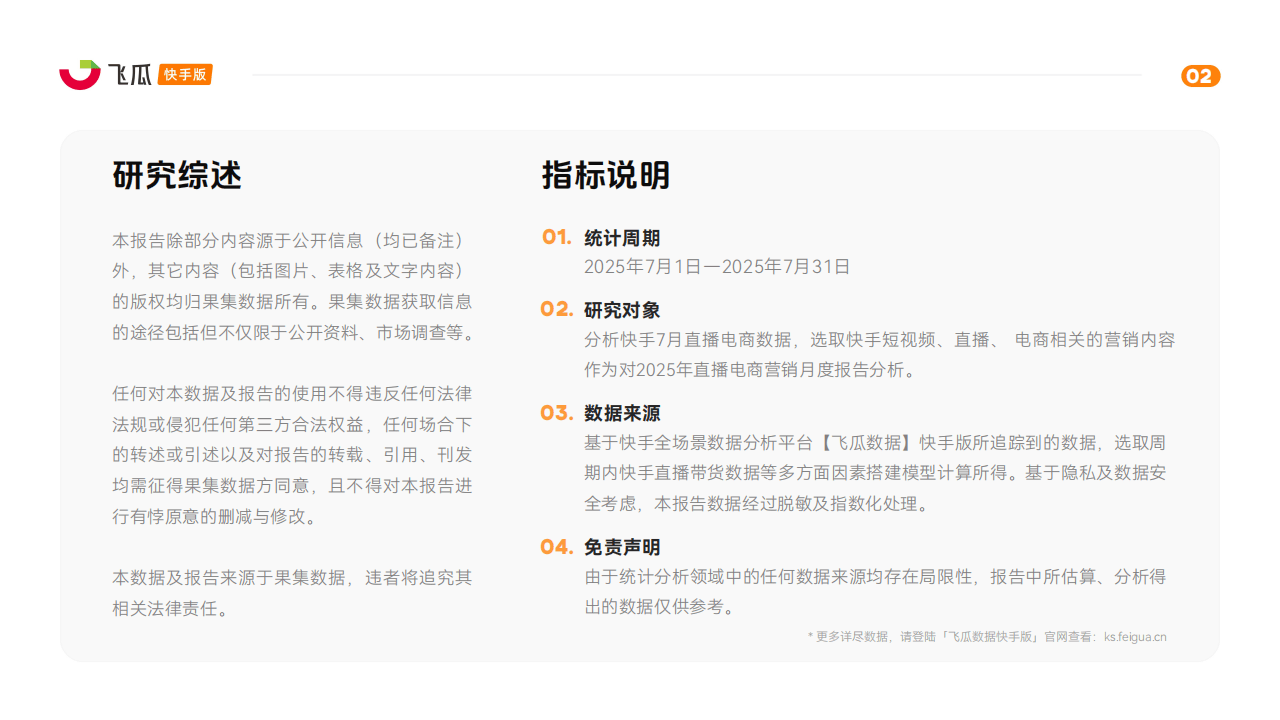
Task: Click the 03. marker beside 数据来源
Action: coord(556,413)
